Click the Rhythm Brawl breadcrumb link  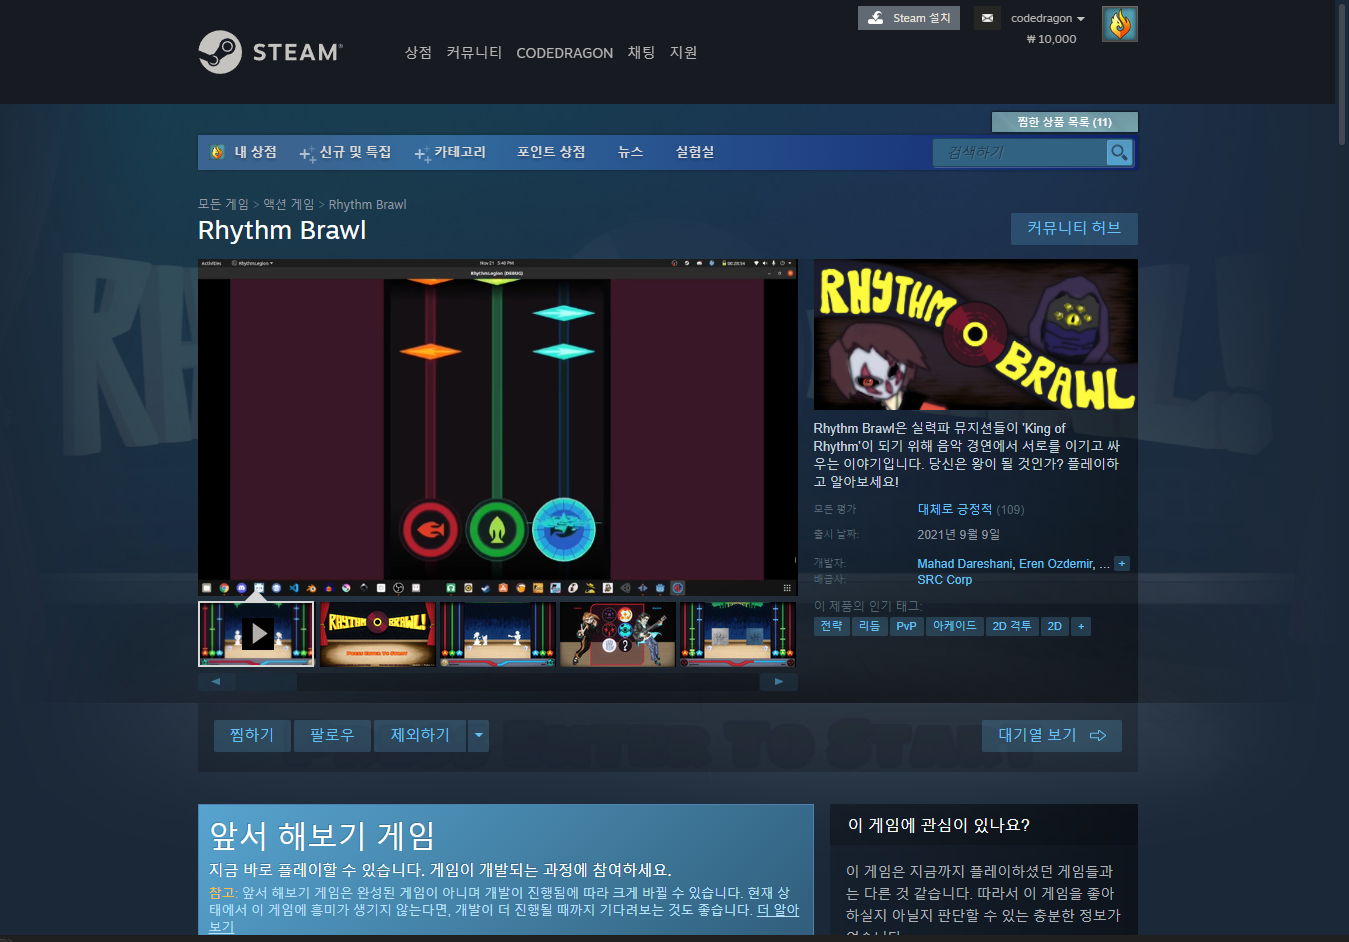pos(367,204)
